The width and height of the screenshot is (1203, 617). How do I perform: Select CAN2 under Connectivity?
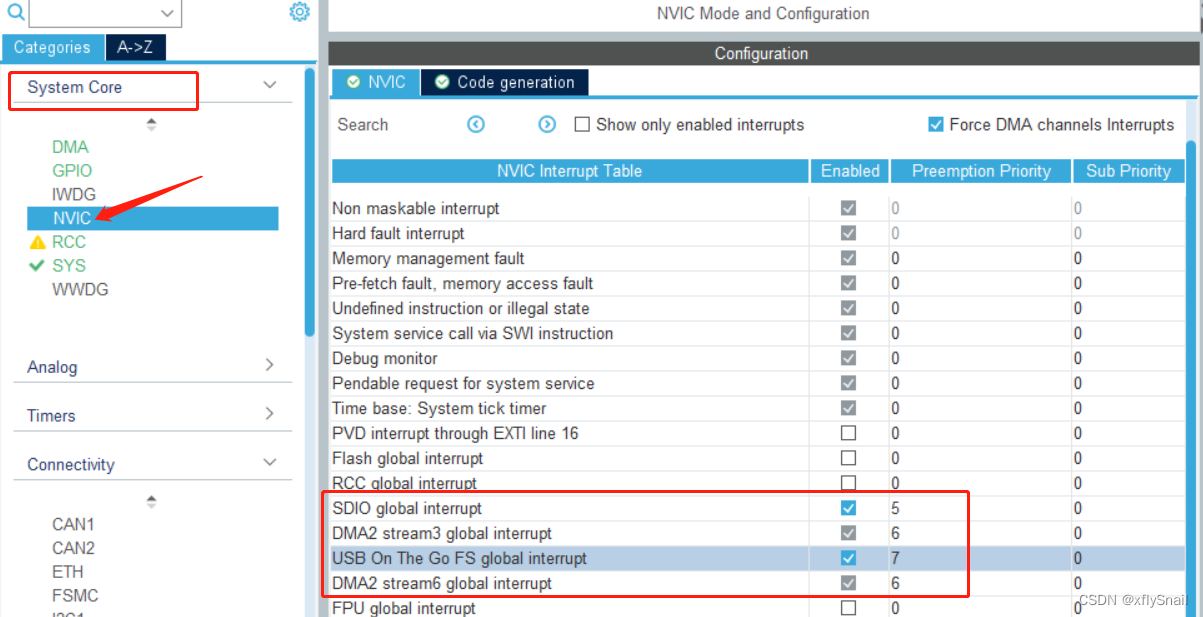74,548
